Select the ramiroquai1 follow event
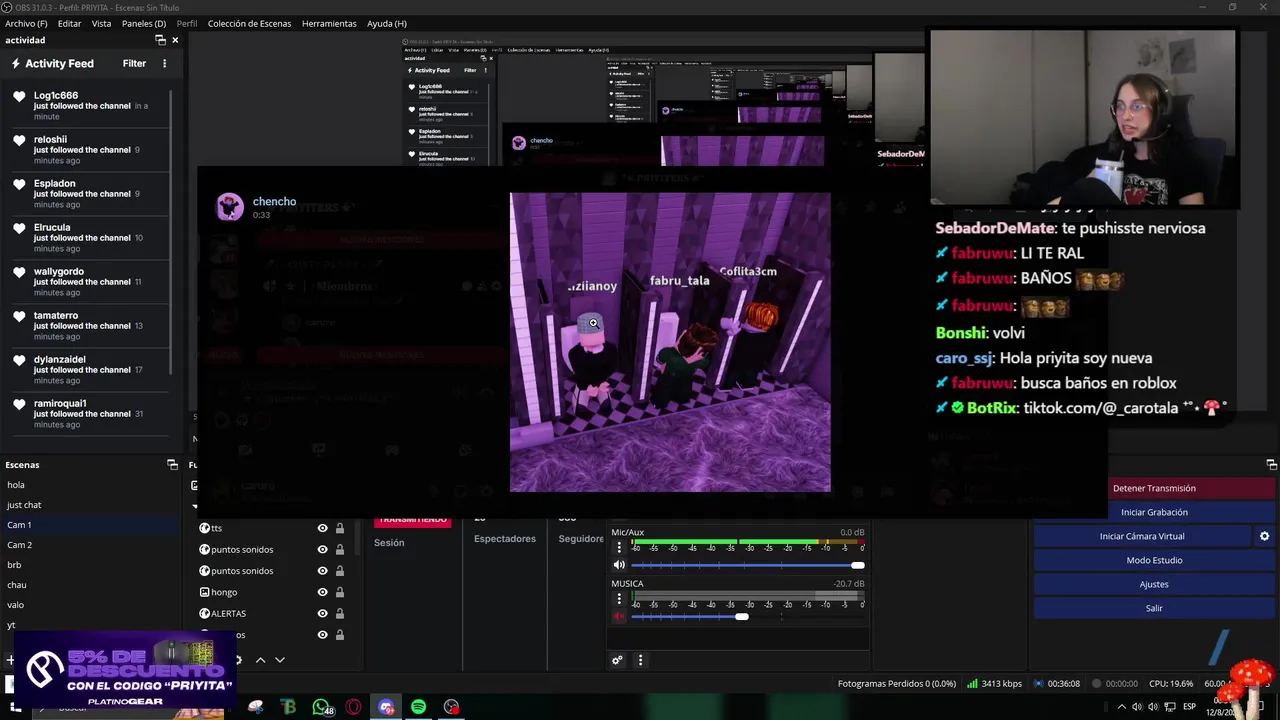This screenshot has width=1280, height=720. tap(88, 414)
